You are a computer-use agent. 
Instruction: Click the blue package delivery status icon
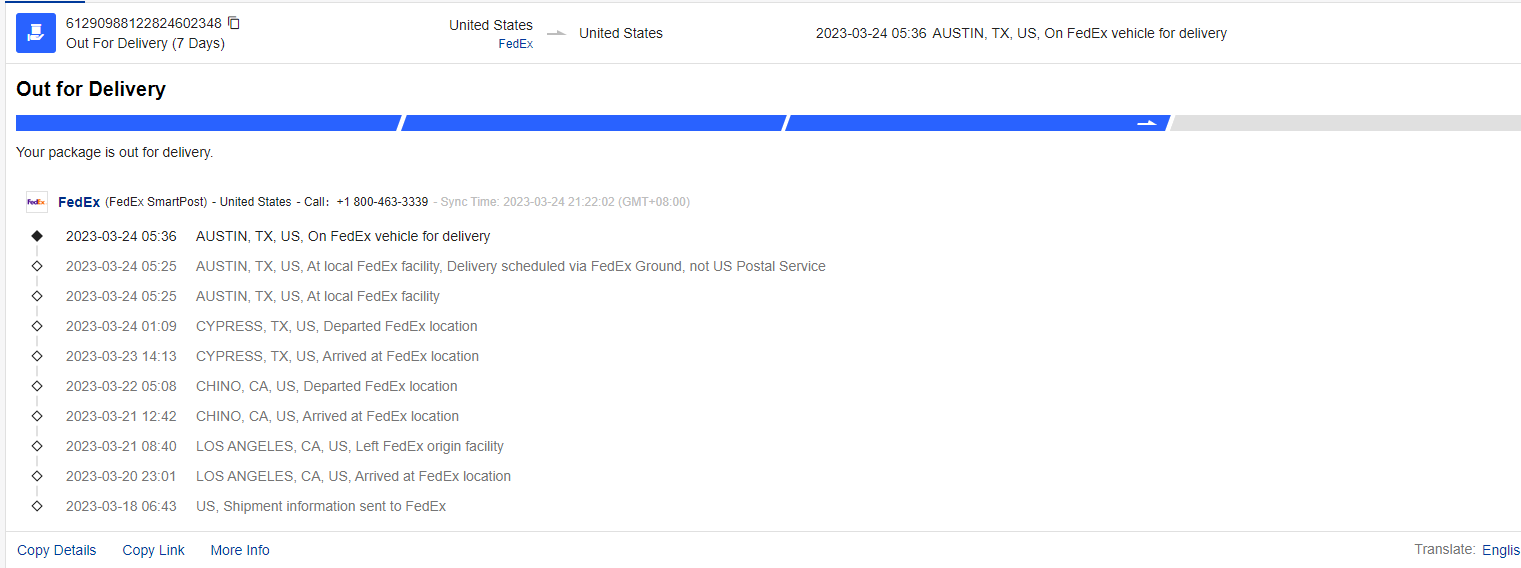[36, 33]
